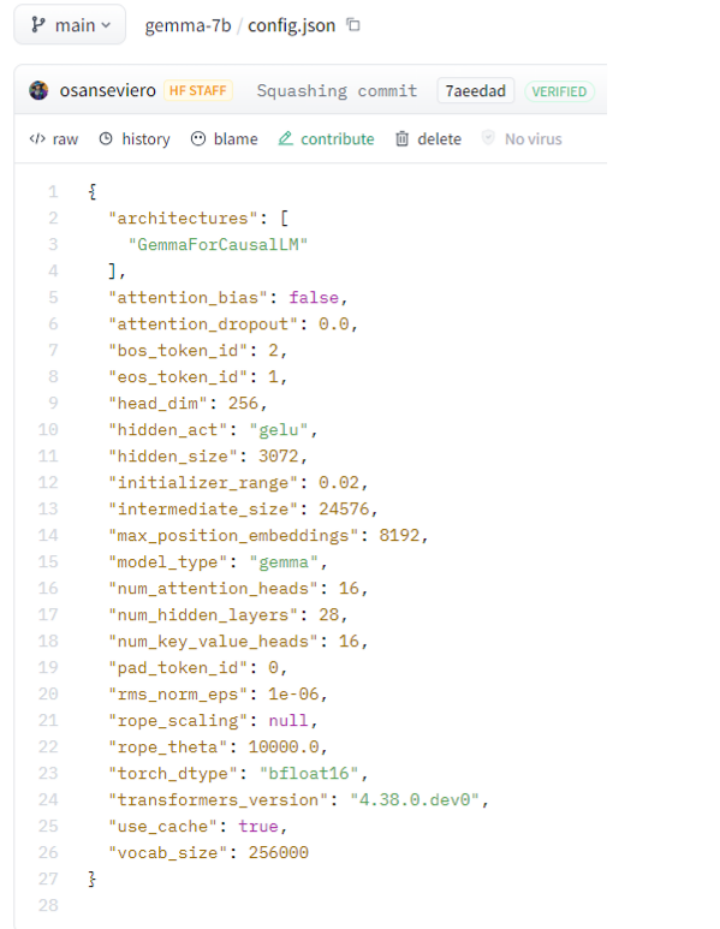Click the hidden_size value 3072
This screenshot has width=720, height=929.
point(279,456)
